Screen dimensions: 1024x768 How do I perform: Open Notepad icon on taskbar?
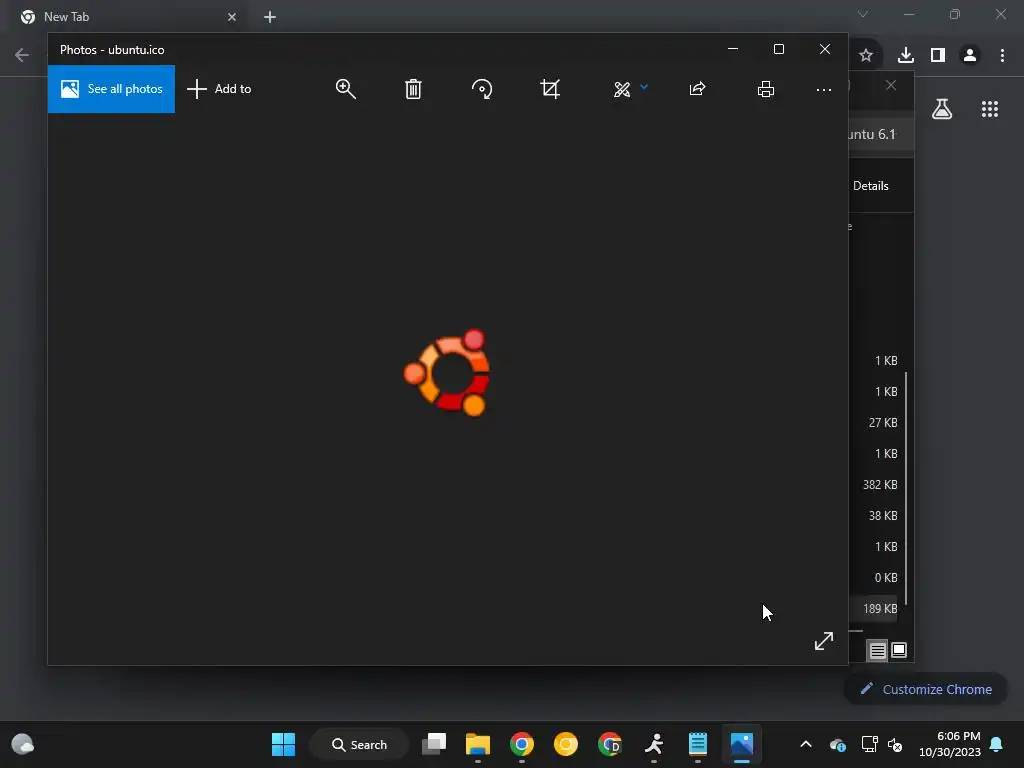697,744
